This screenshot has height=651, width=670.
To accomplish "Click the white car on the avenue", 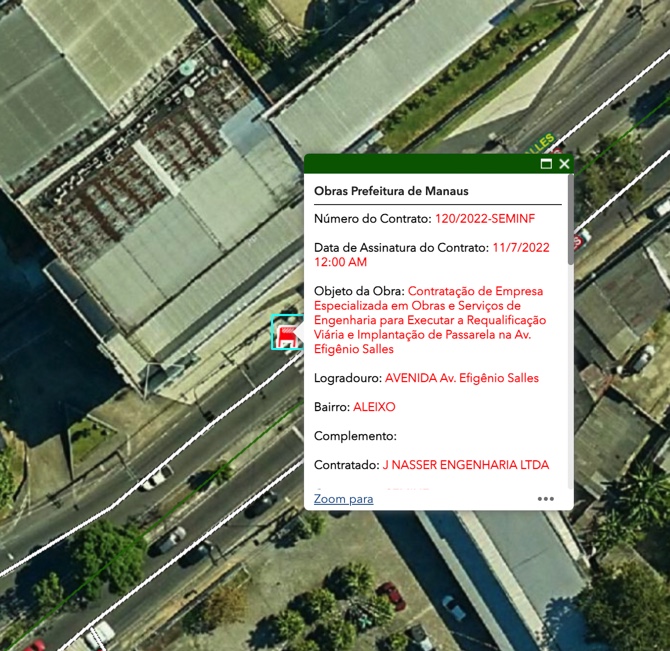I will (x=156, y=477).
